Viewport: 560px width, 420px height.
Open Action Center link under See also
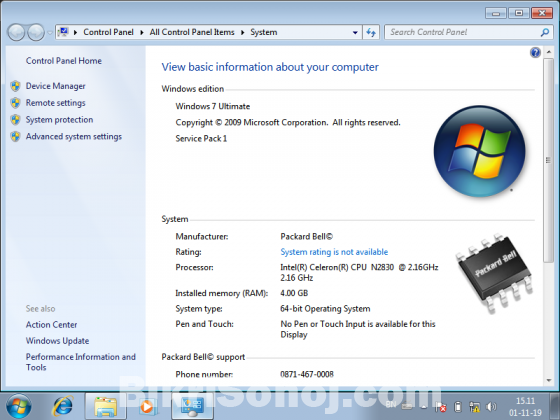click(51, 325)
